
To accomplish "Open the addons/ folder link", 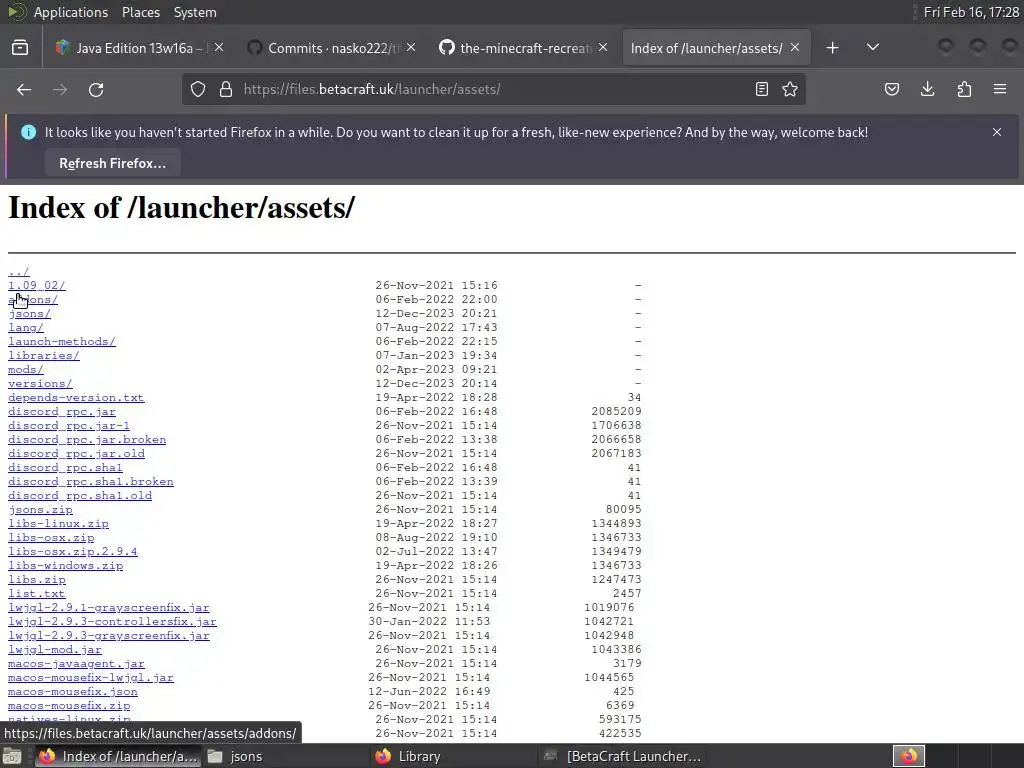I will click(33, 300).
